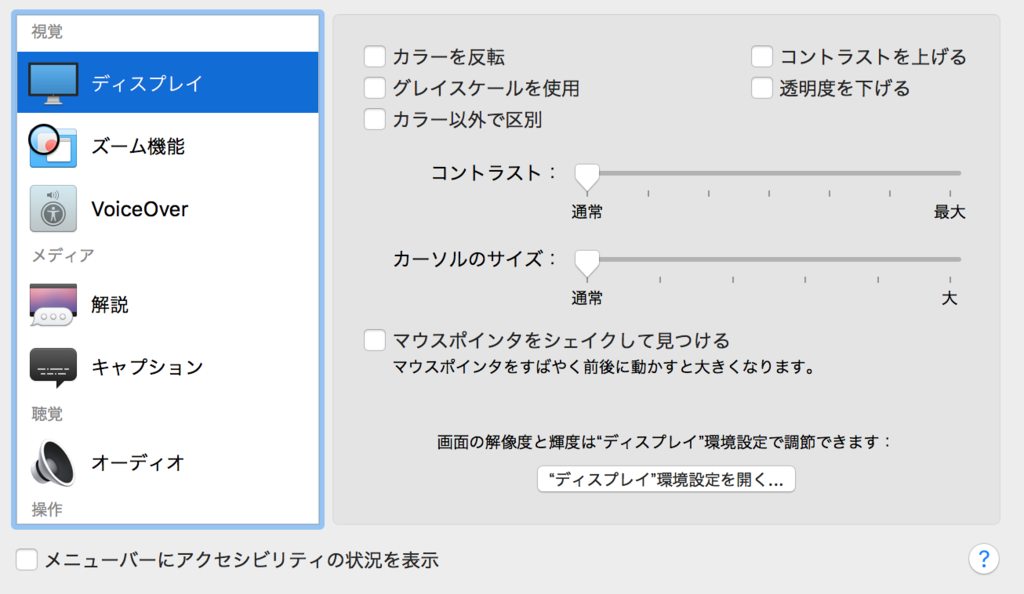
Task: Click the メディア section header
Action: pos(63,255)
